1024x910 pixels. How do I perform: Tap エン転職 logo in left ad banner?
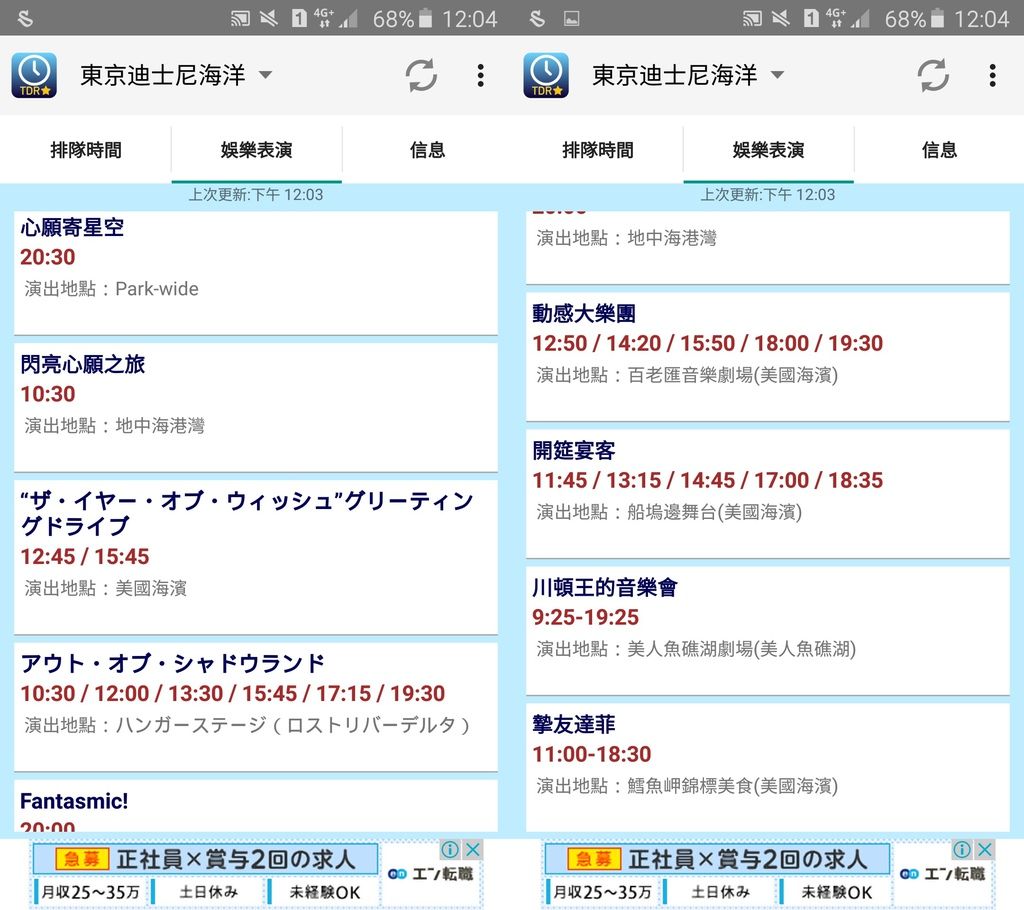coord(431,874)
